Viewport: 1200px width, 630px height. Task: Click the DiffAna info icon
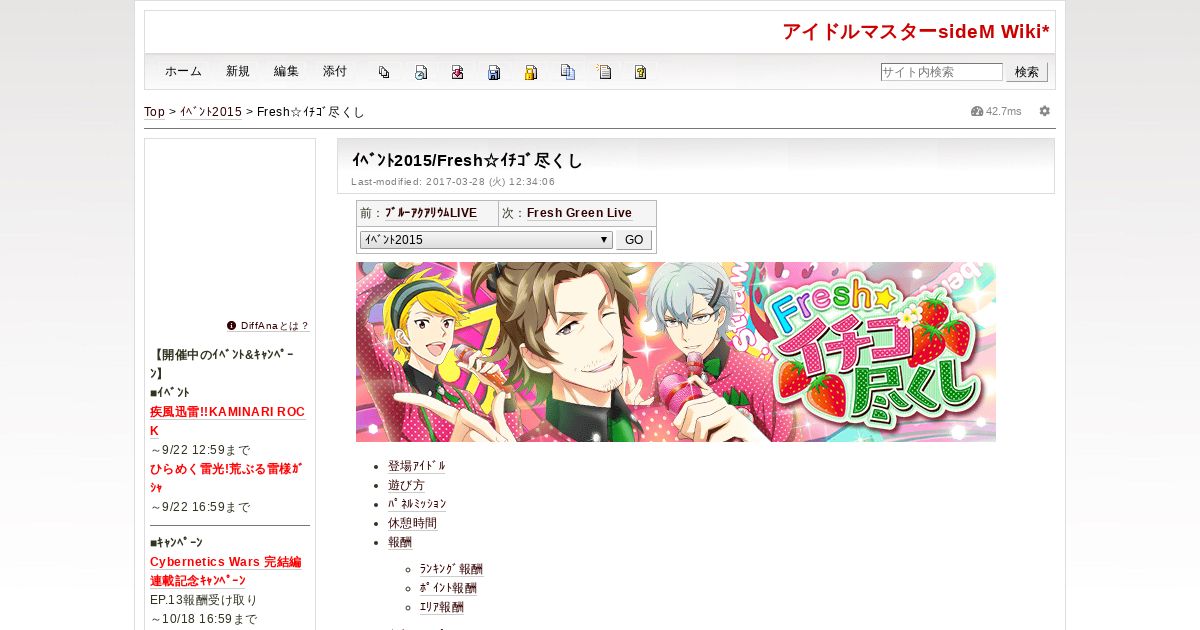click(232, 325)
